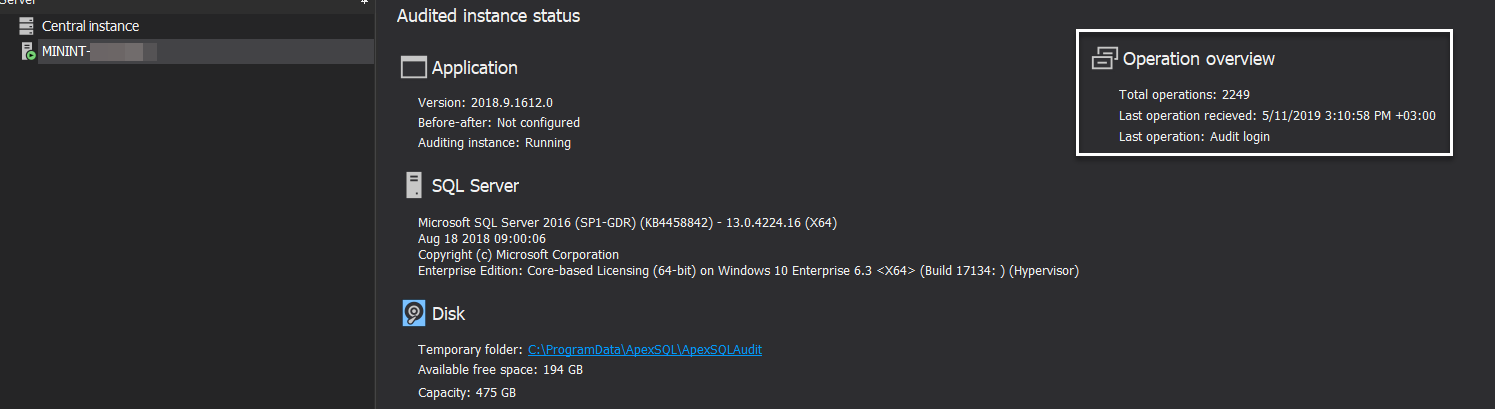Click the Central instance server-stack icon

click(26, 26)
